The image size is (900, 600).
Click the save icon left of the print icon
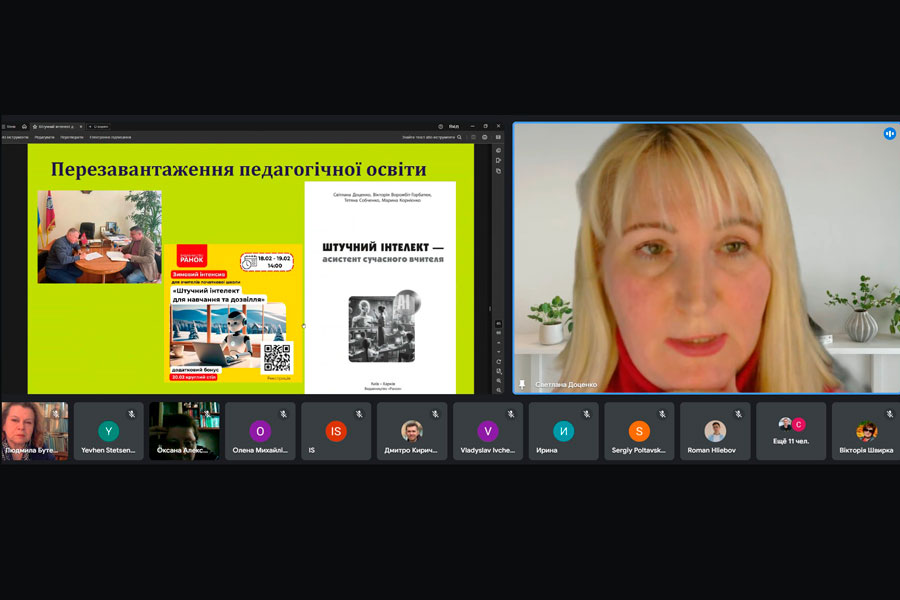pyautogui.click(x=474, y=137)
